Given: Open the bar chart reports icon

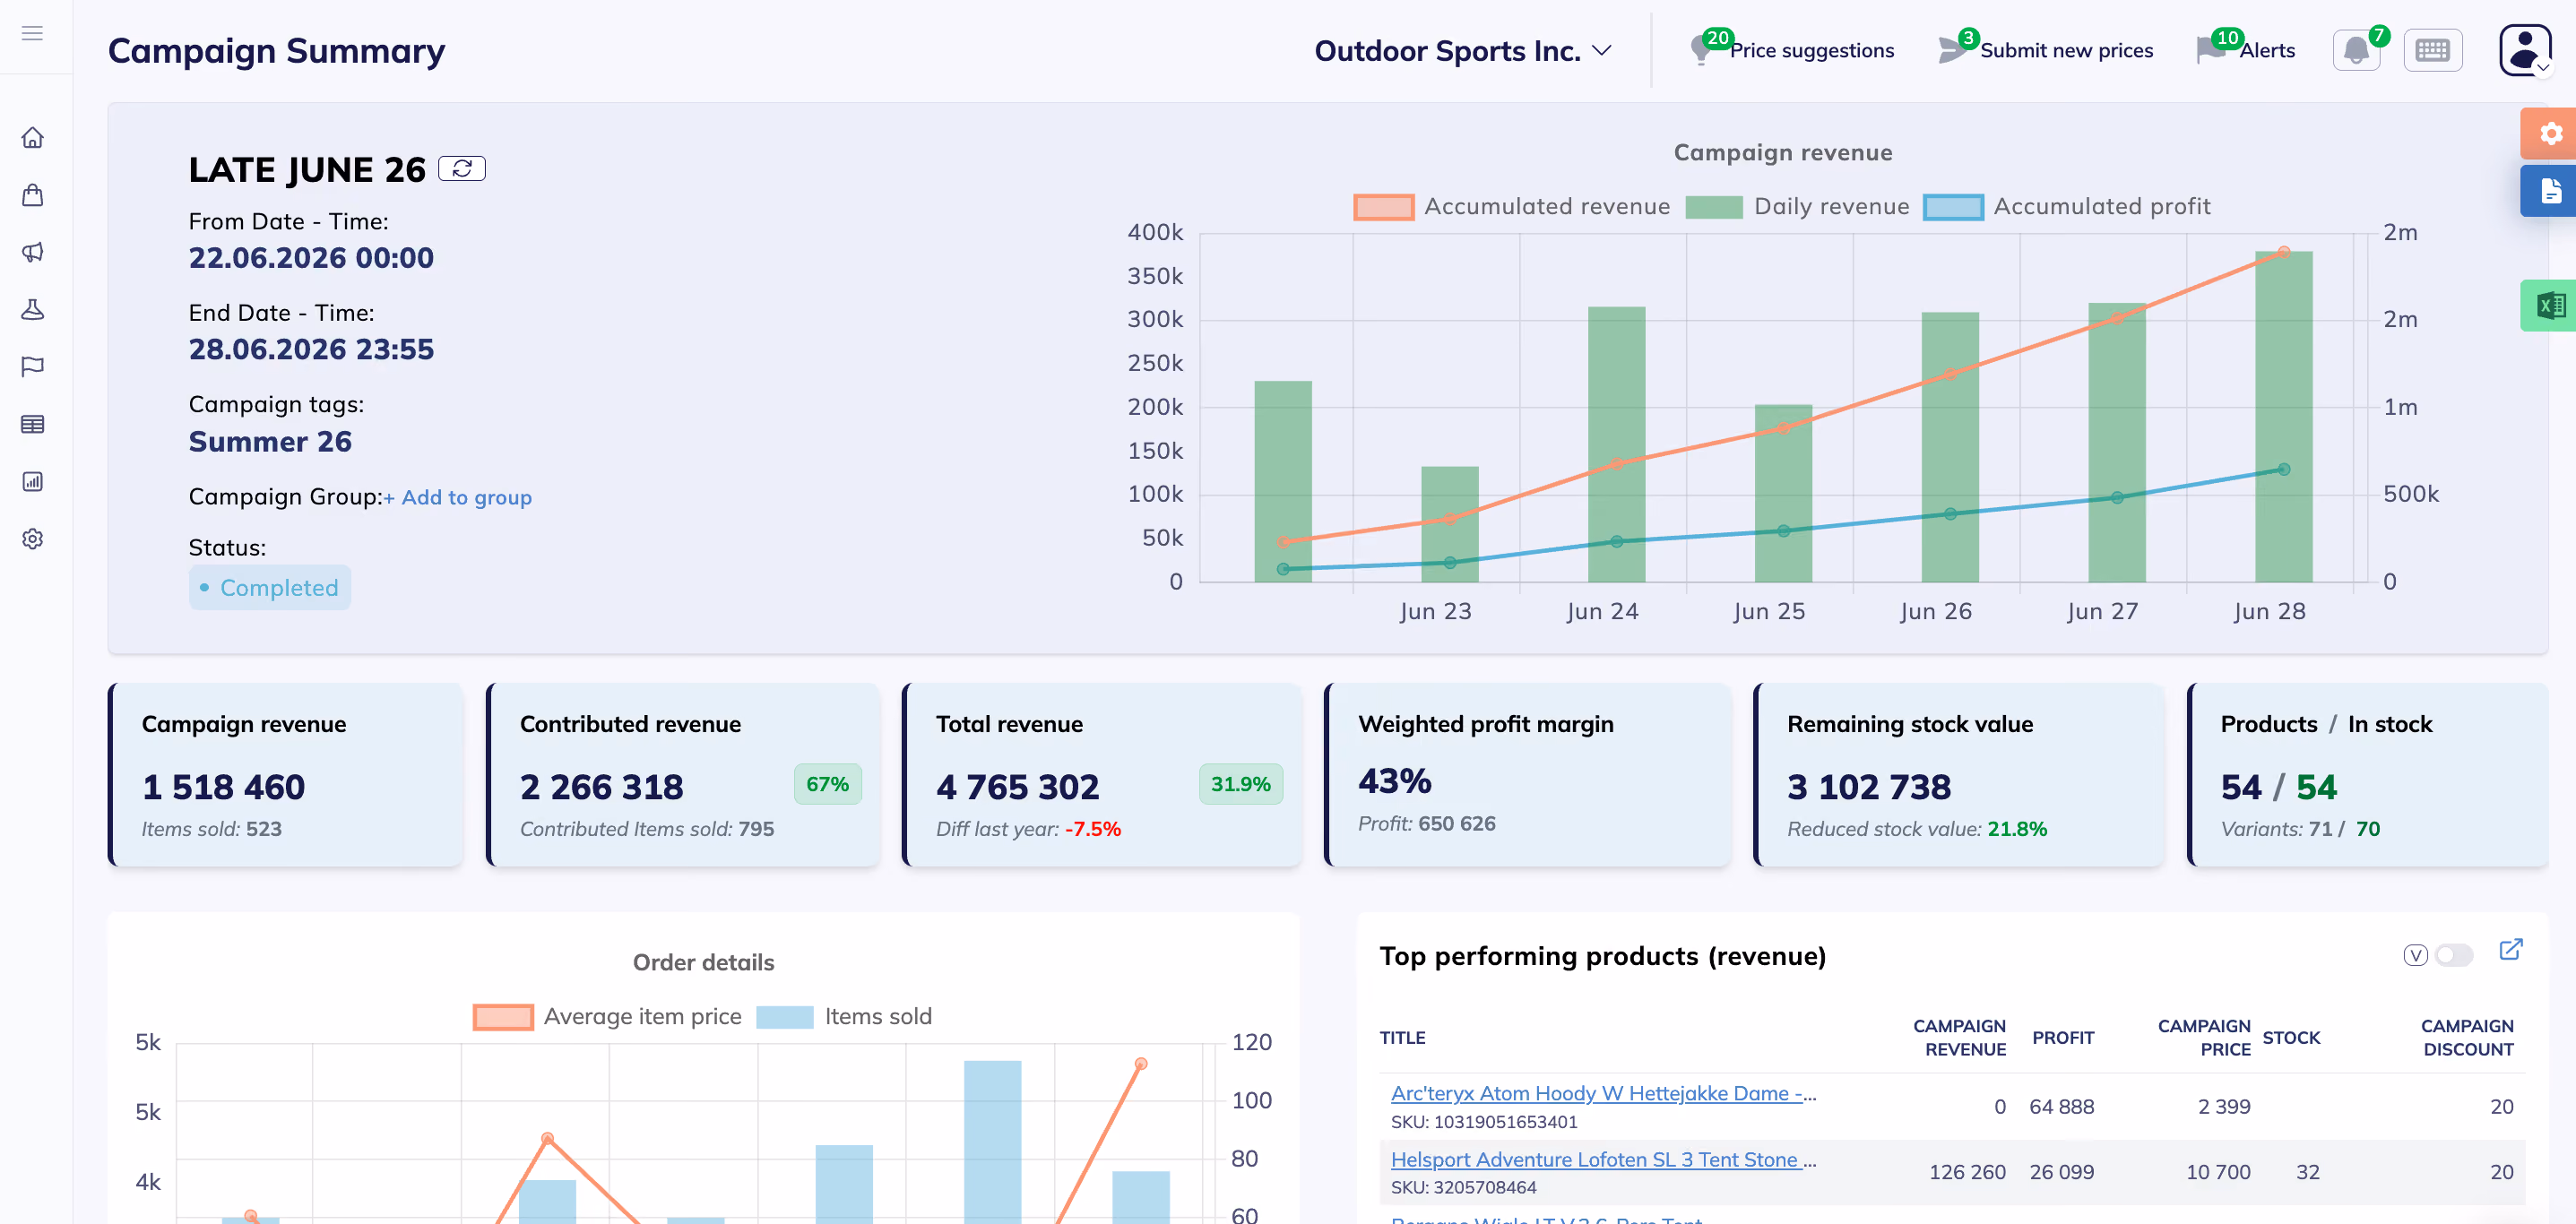Looking at the screenshot, I should 32,481.
